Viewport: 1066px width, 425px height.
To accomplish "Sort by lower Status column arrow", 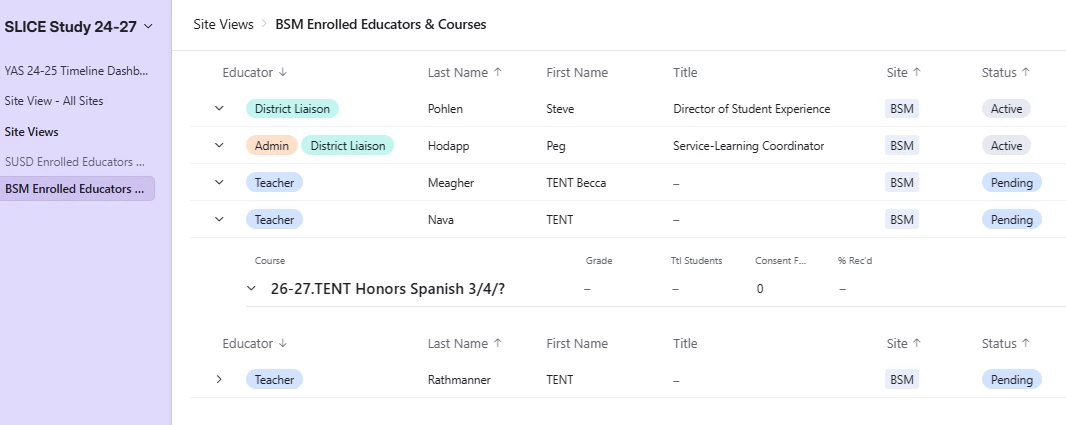I will pyautogui.click(x=1026, y=343).
